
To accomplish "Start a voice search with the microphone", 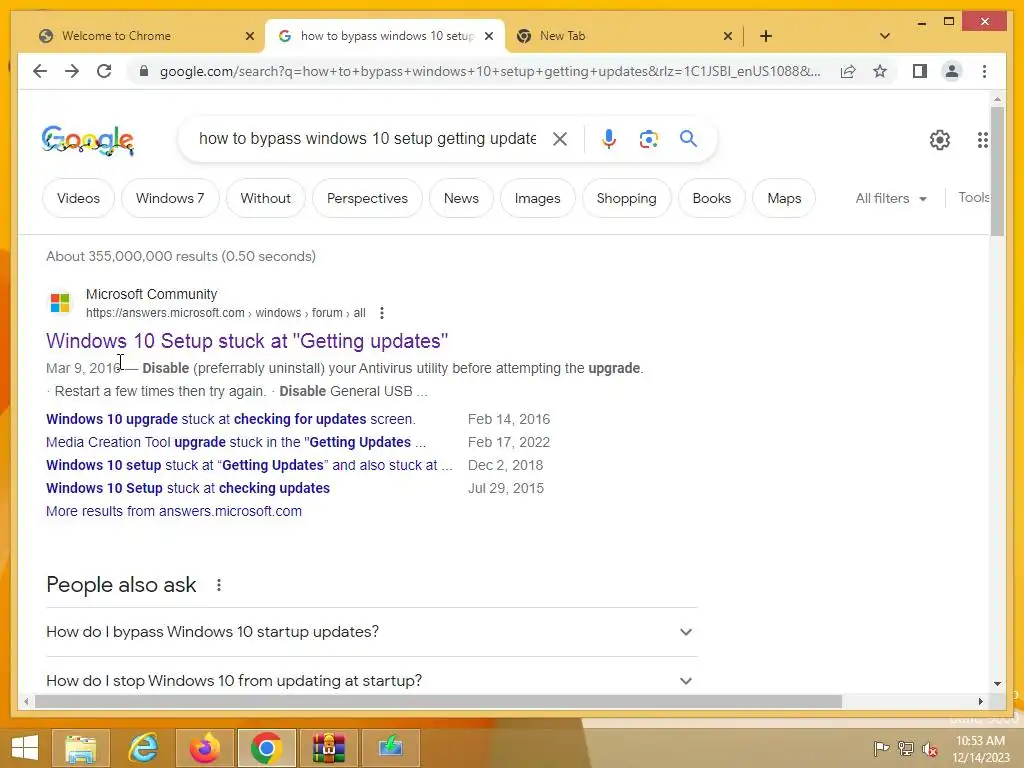I will [x=609, y=139].
